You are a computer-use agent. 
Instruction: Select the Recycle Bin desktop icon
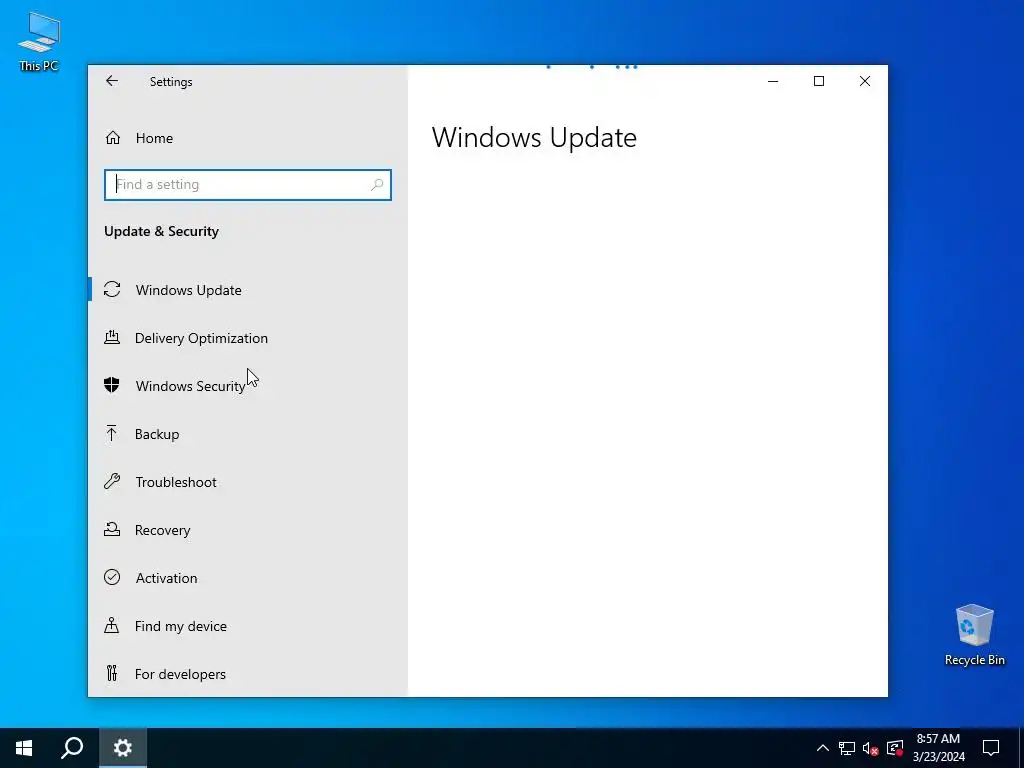[974, 634]
